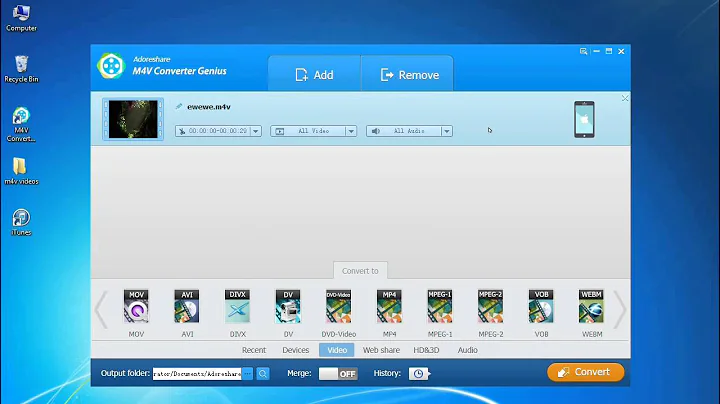The width and height of the screenshot is (720, 404).
Task: Show previous formats with left arrow
Action: click(x=101, y=309)
